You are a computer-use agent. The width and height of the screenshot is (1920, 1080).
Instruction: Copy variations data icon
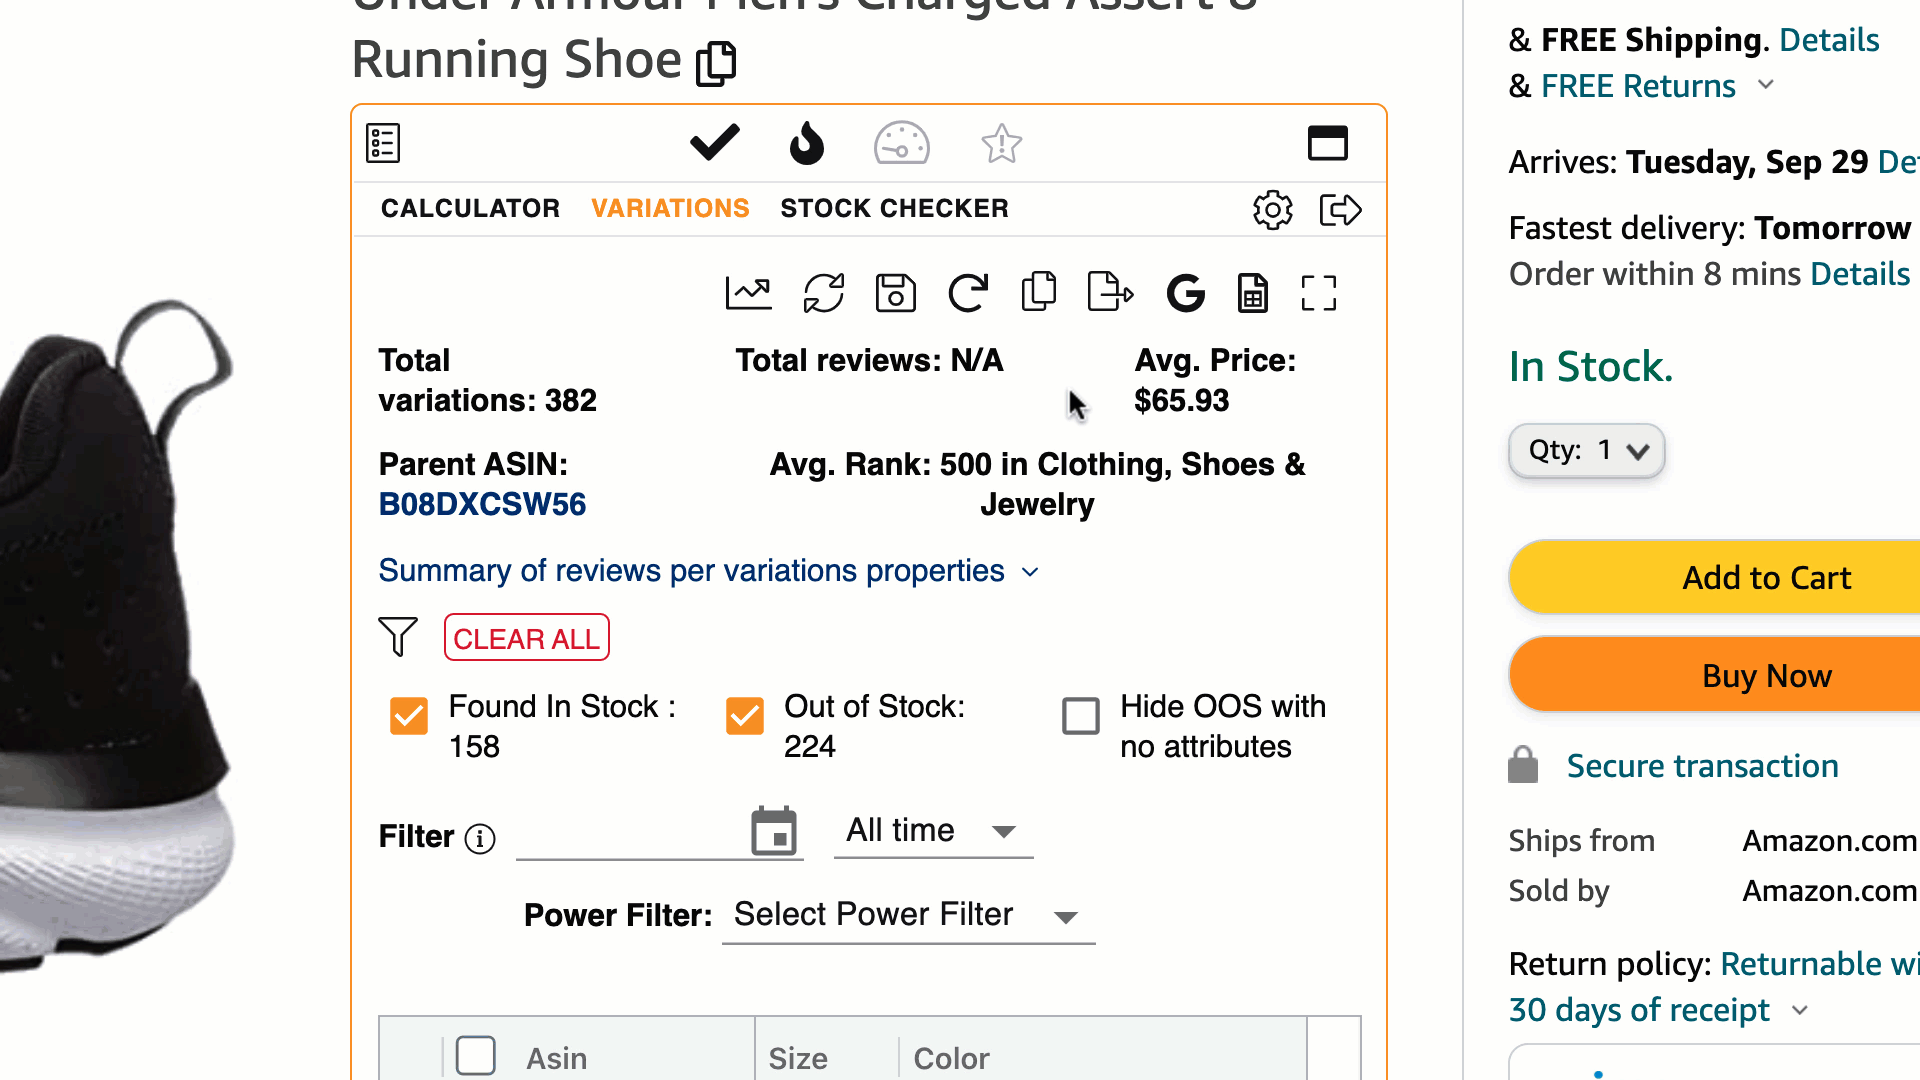(x=1039, y=292)
